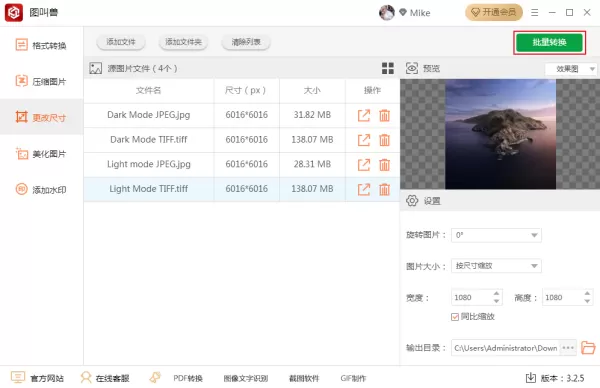Open the 效果图 preview mode dropdown
Screen dimensions: 600x388
point(571,69)
